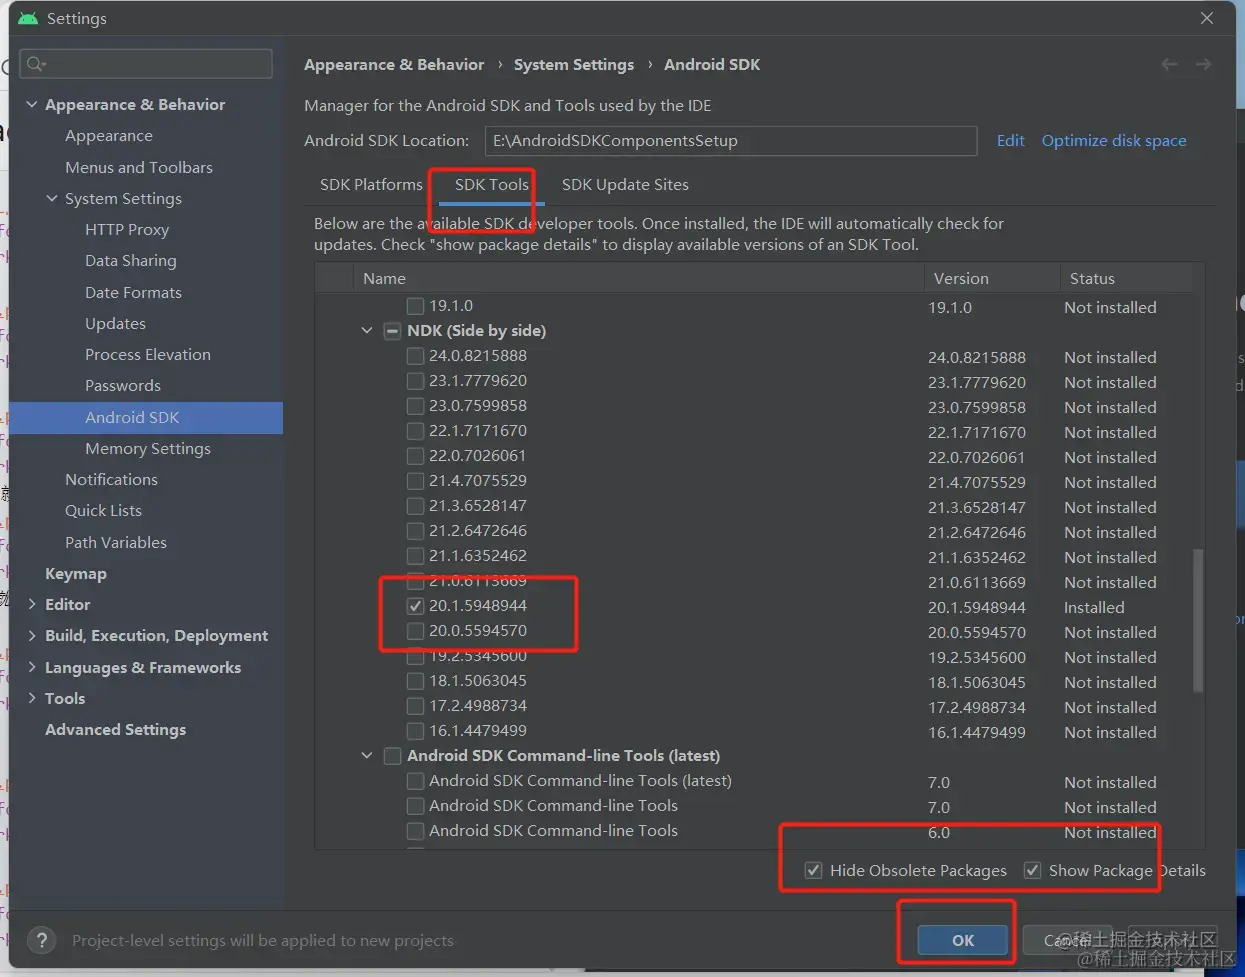Open Quick Lists settings
Viewport: 1245px width, 977px height.
point(103,510)
